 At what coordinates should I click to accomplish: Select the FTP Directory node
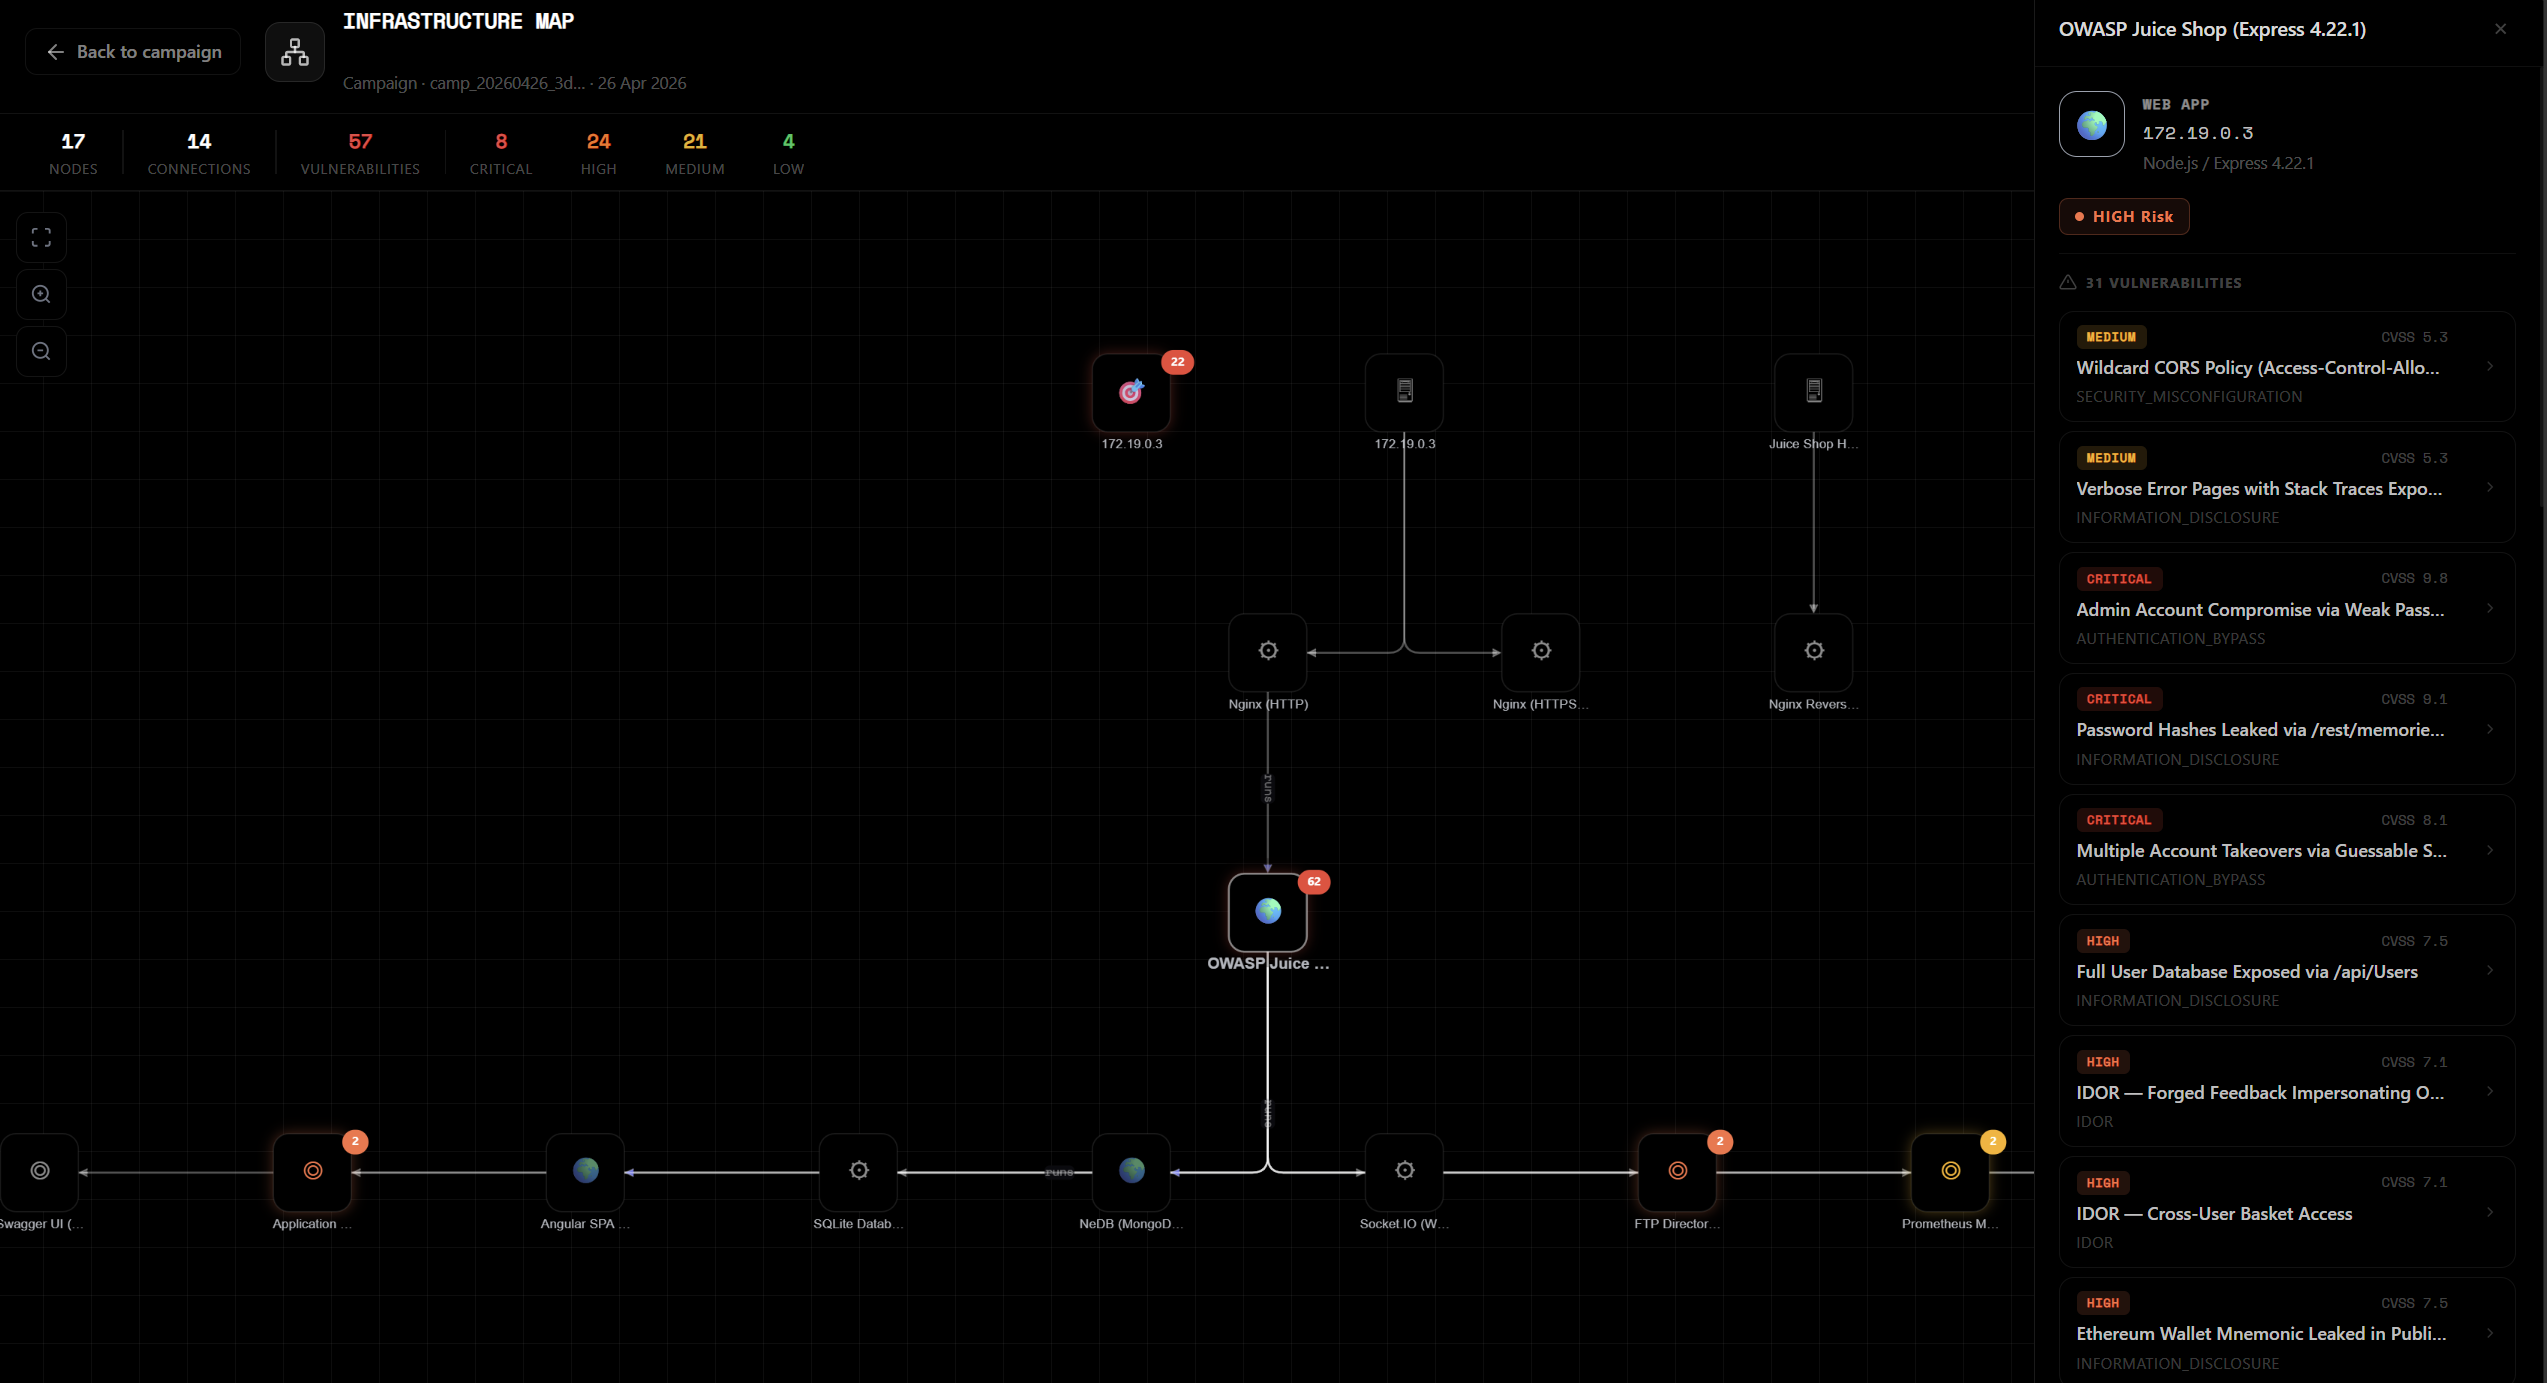click(x=1677, y=1172)
